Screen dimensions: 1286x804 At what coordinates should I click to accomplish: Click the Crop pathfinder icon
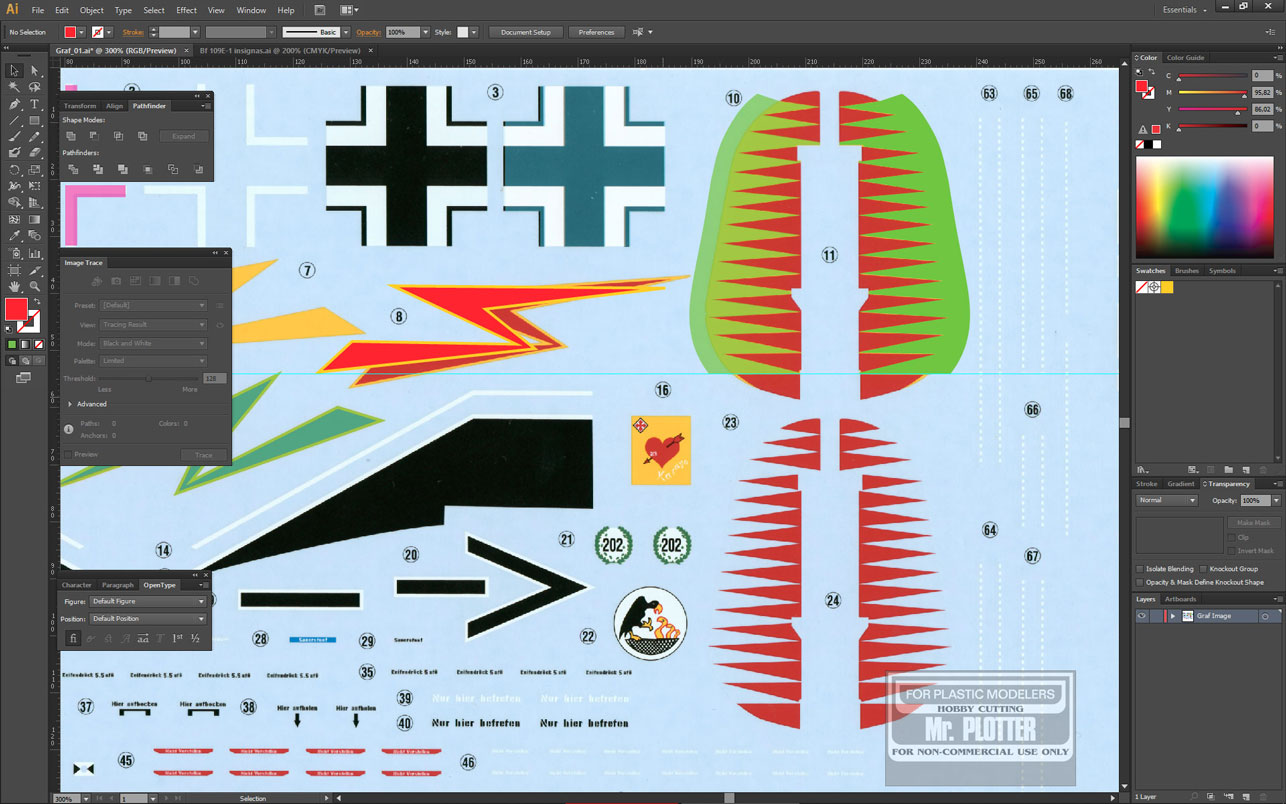(x=147, y=170)
